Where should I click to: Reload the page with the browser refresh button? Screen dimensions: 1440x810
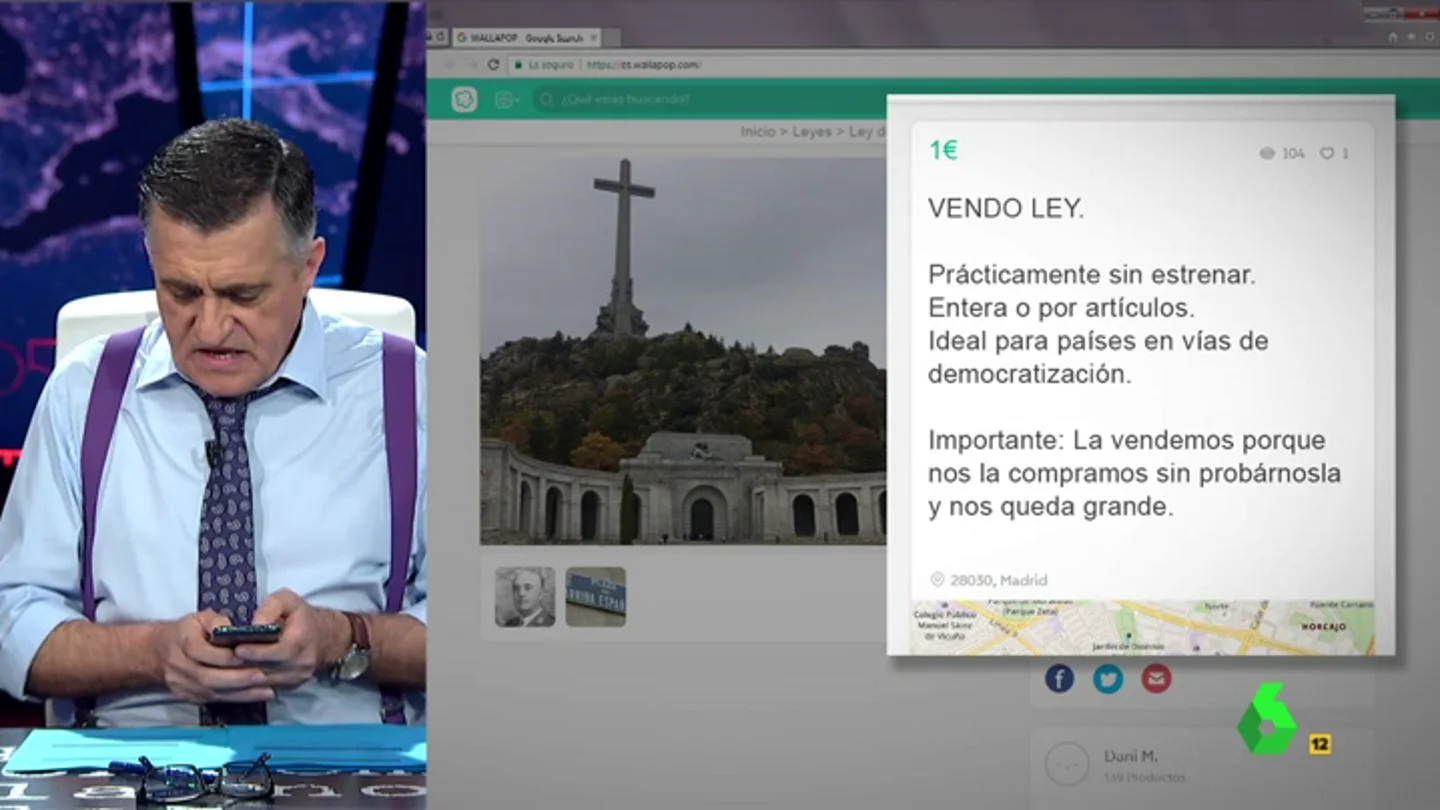(x=493, y=64)
